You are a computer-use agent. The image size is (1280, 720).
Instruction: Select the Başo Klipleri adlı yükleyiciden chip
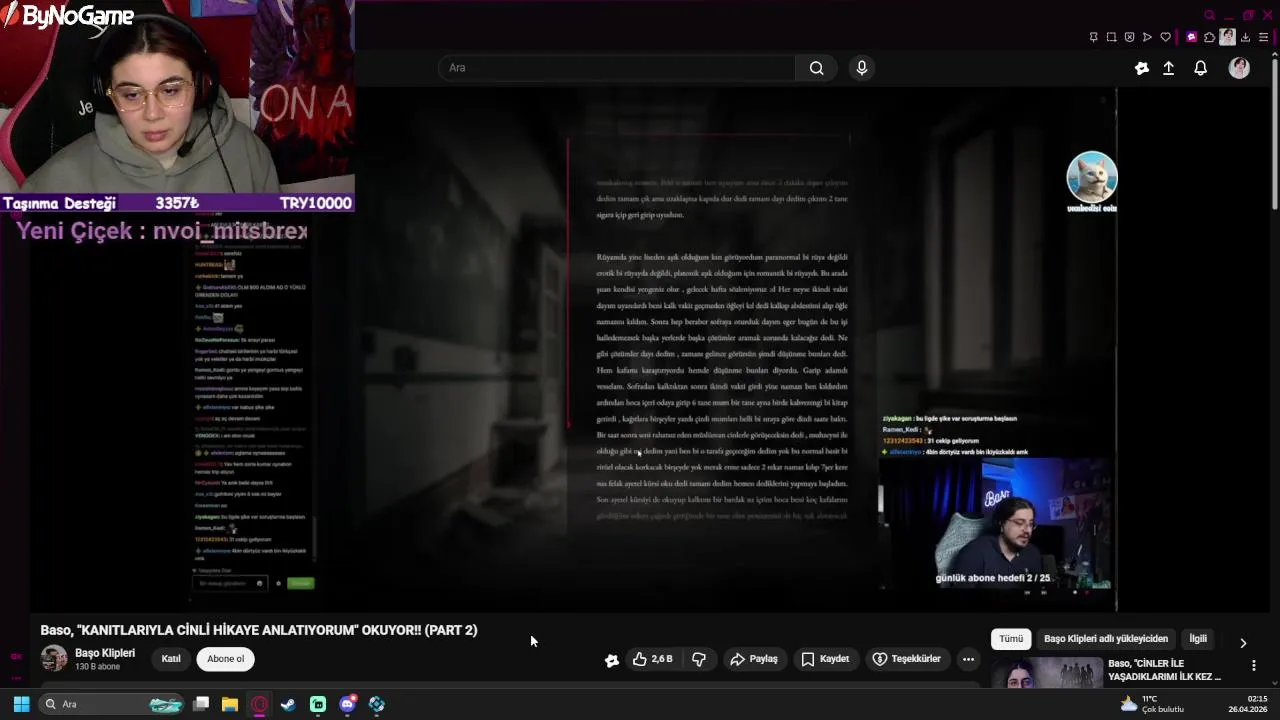tap(1106, 639)
